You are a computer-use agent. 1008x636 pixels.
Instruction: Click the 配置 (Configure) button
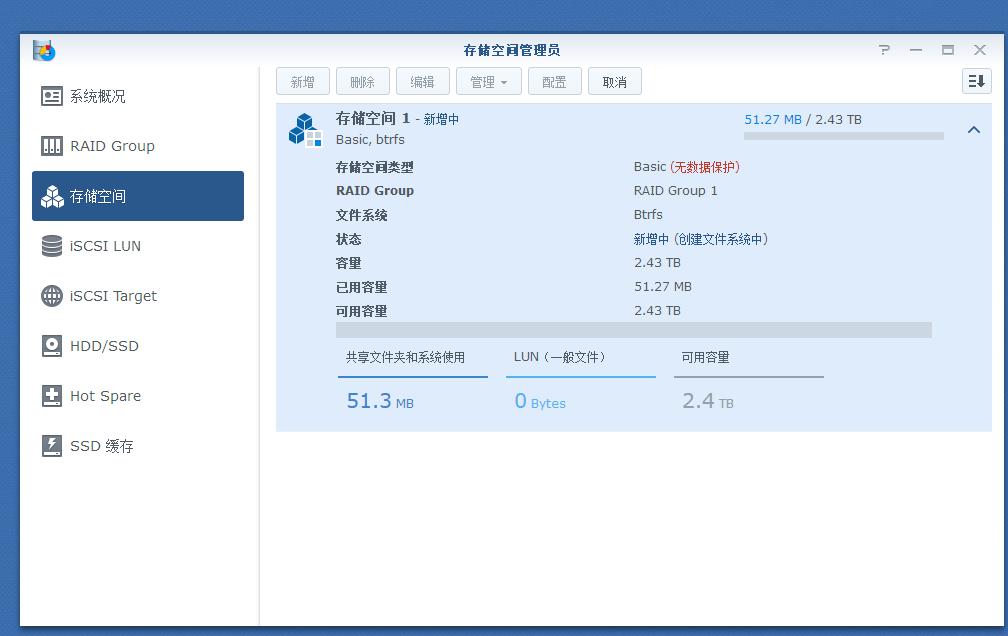(554, 81)
